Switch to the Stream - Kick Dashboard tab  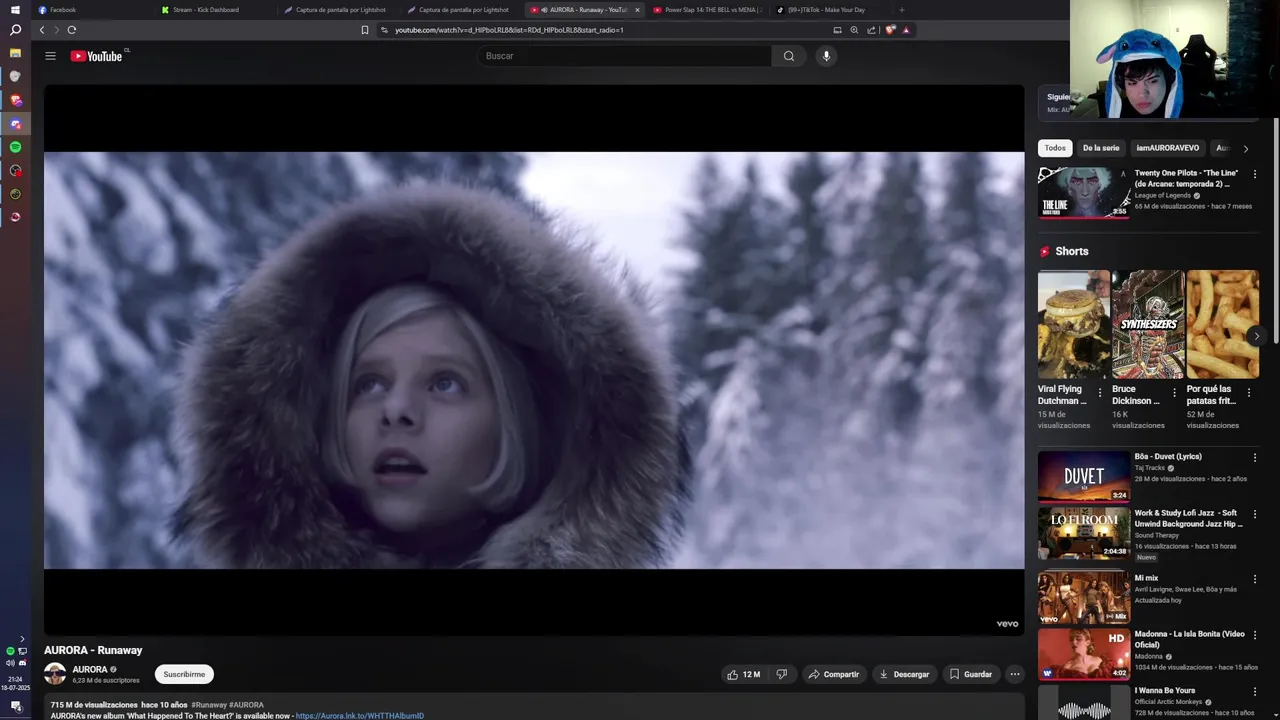(x=206, y=10)
